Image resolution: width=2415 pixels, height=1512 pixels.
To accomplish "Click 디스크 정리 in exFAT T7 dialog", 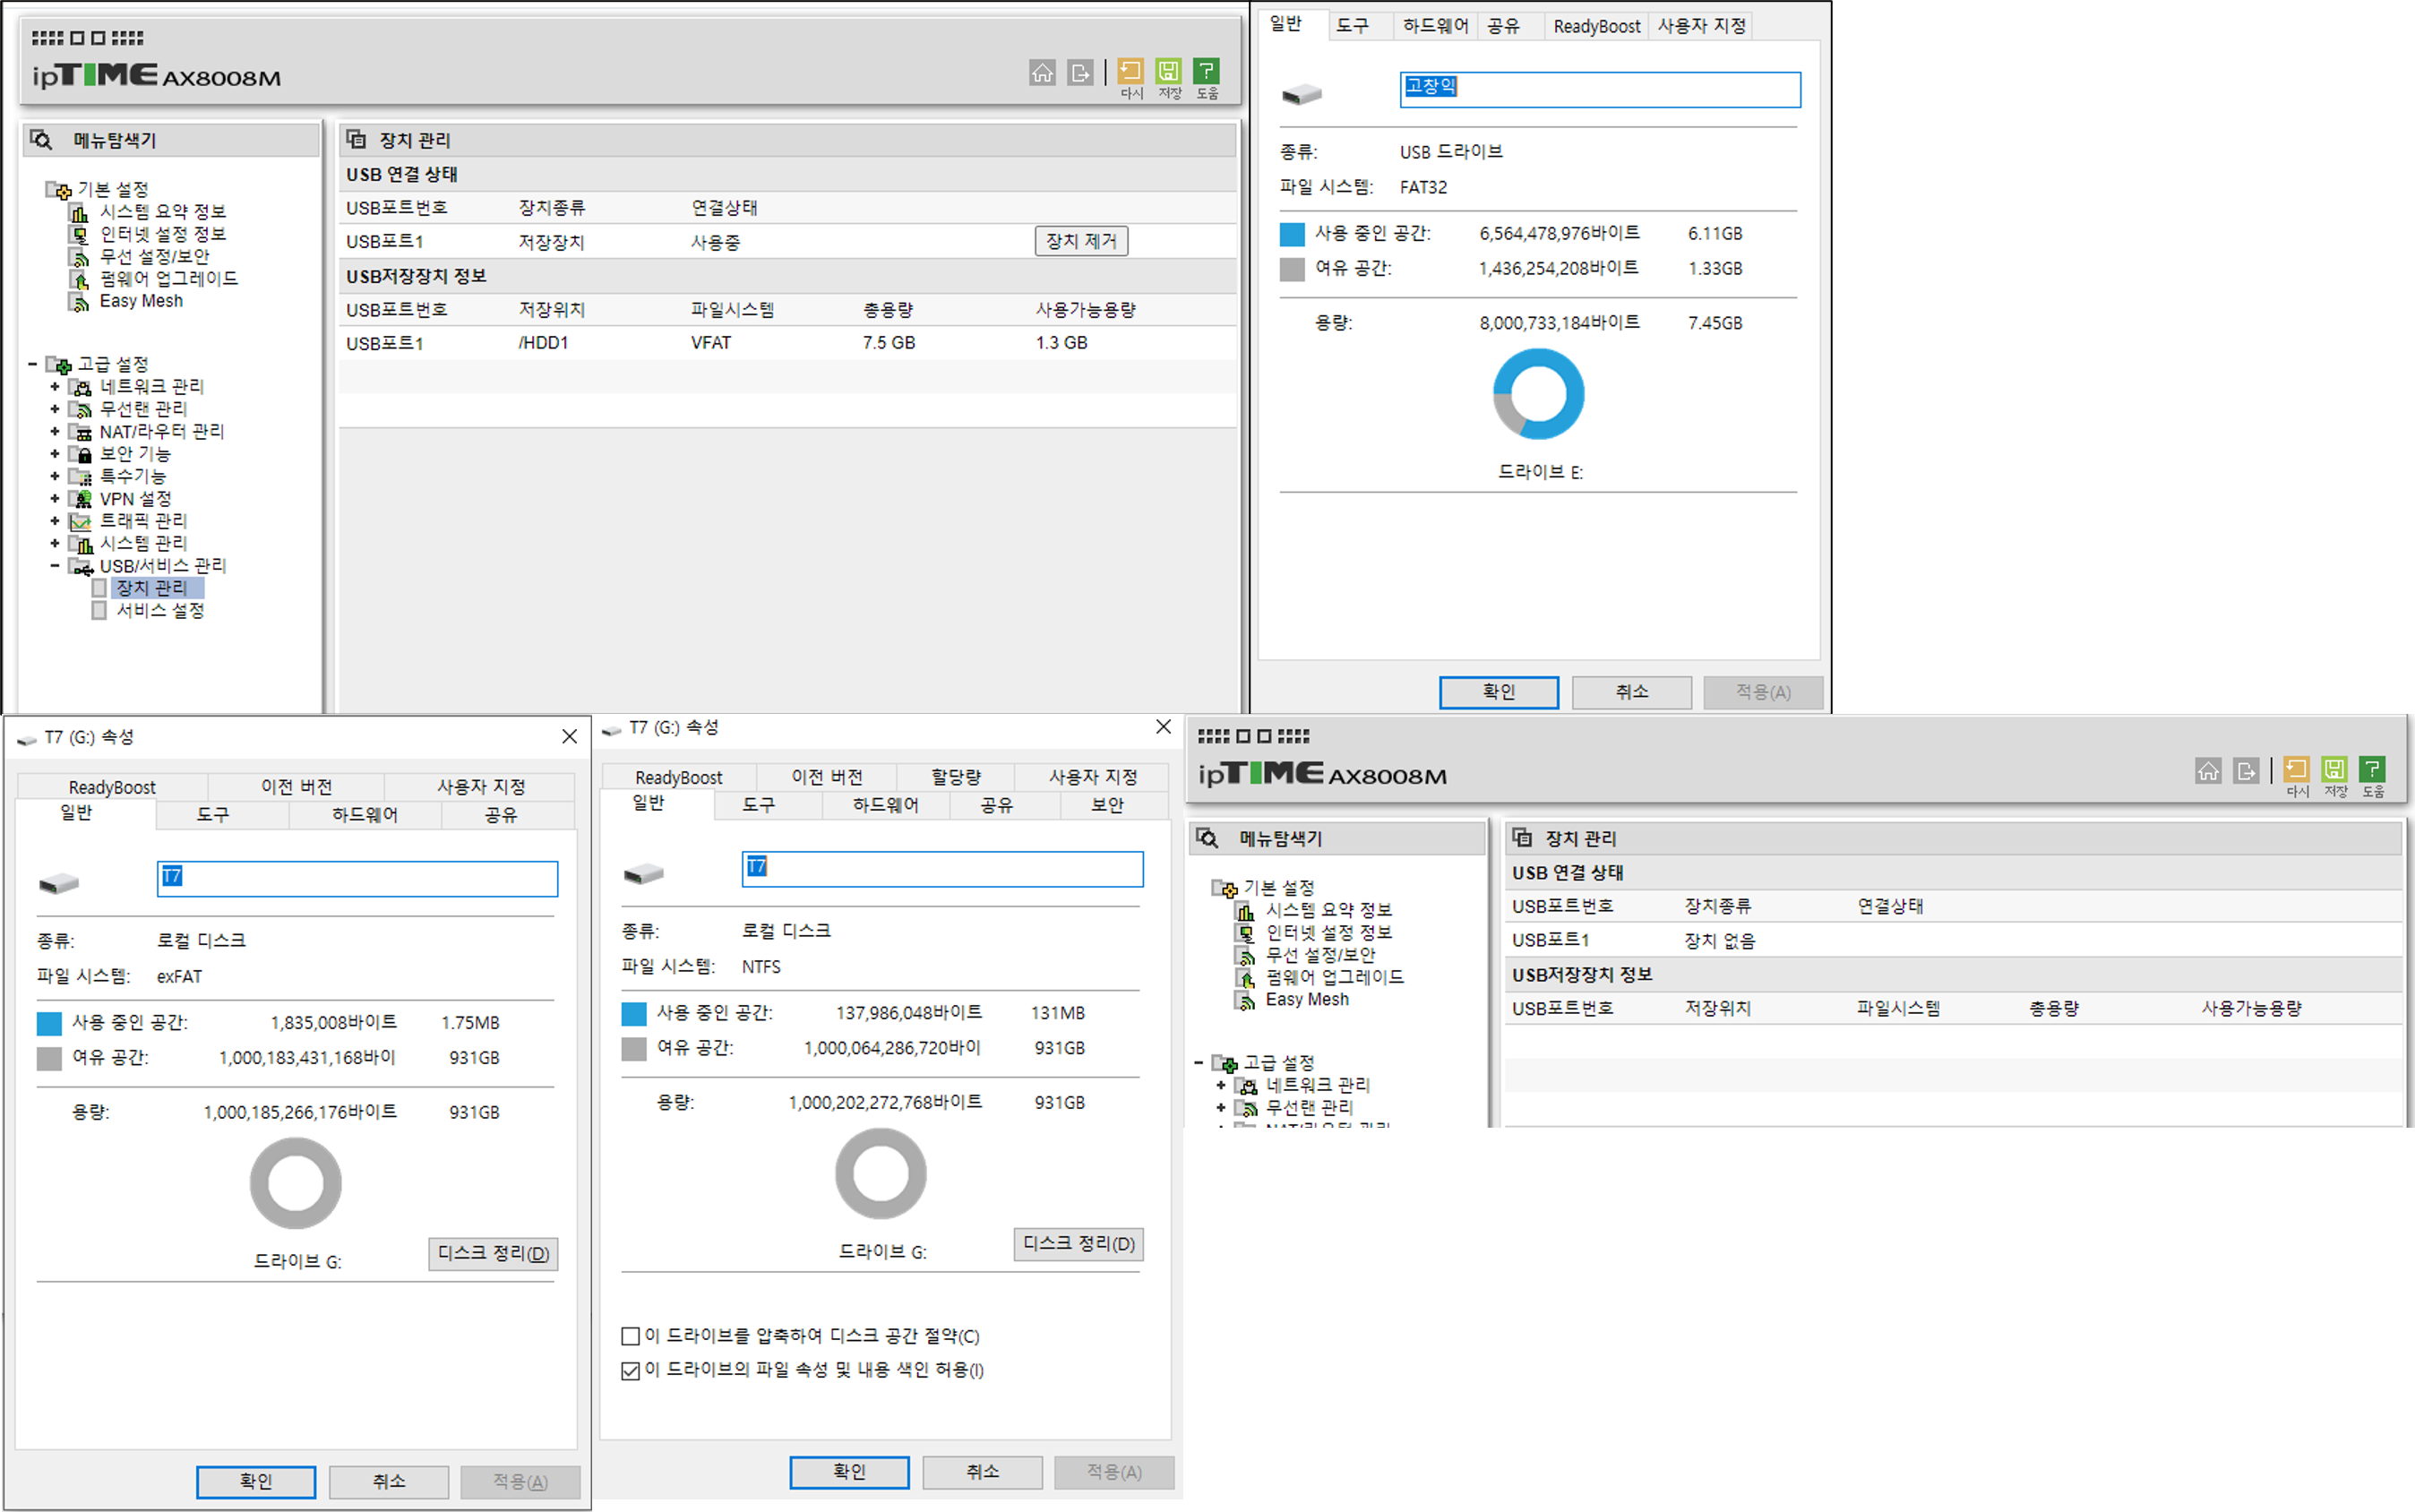I will (493, 1254).
